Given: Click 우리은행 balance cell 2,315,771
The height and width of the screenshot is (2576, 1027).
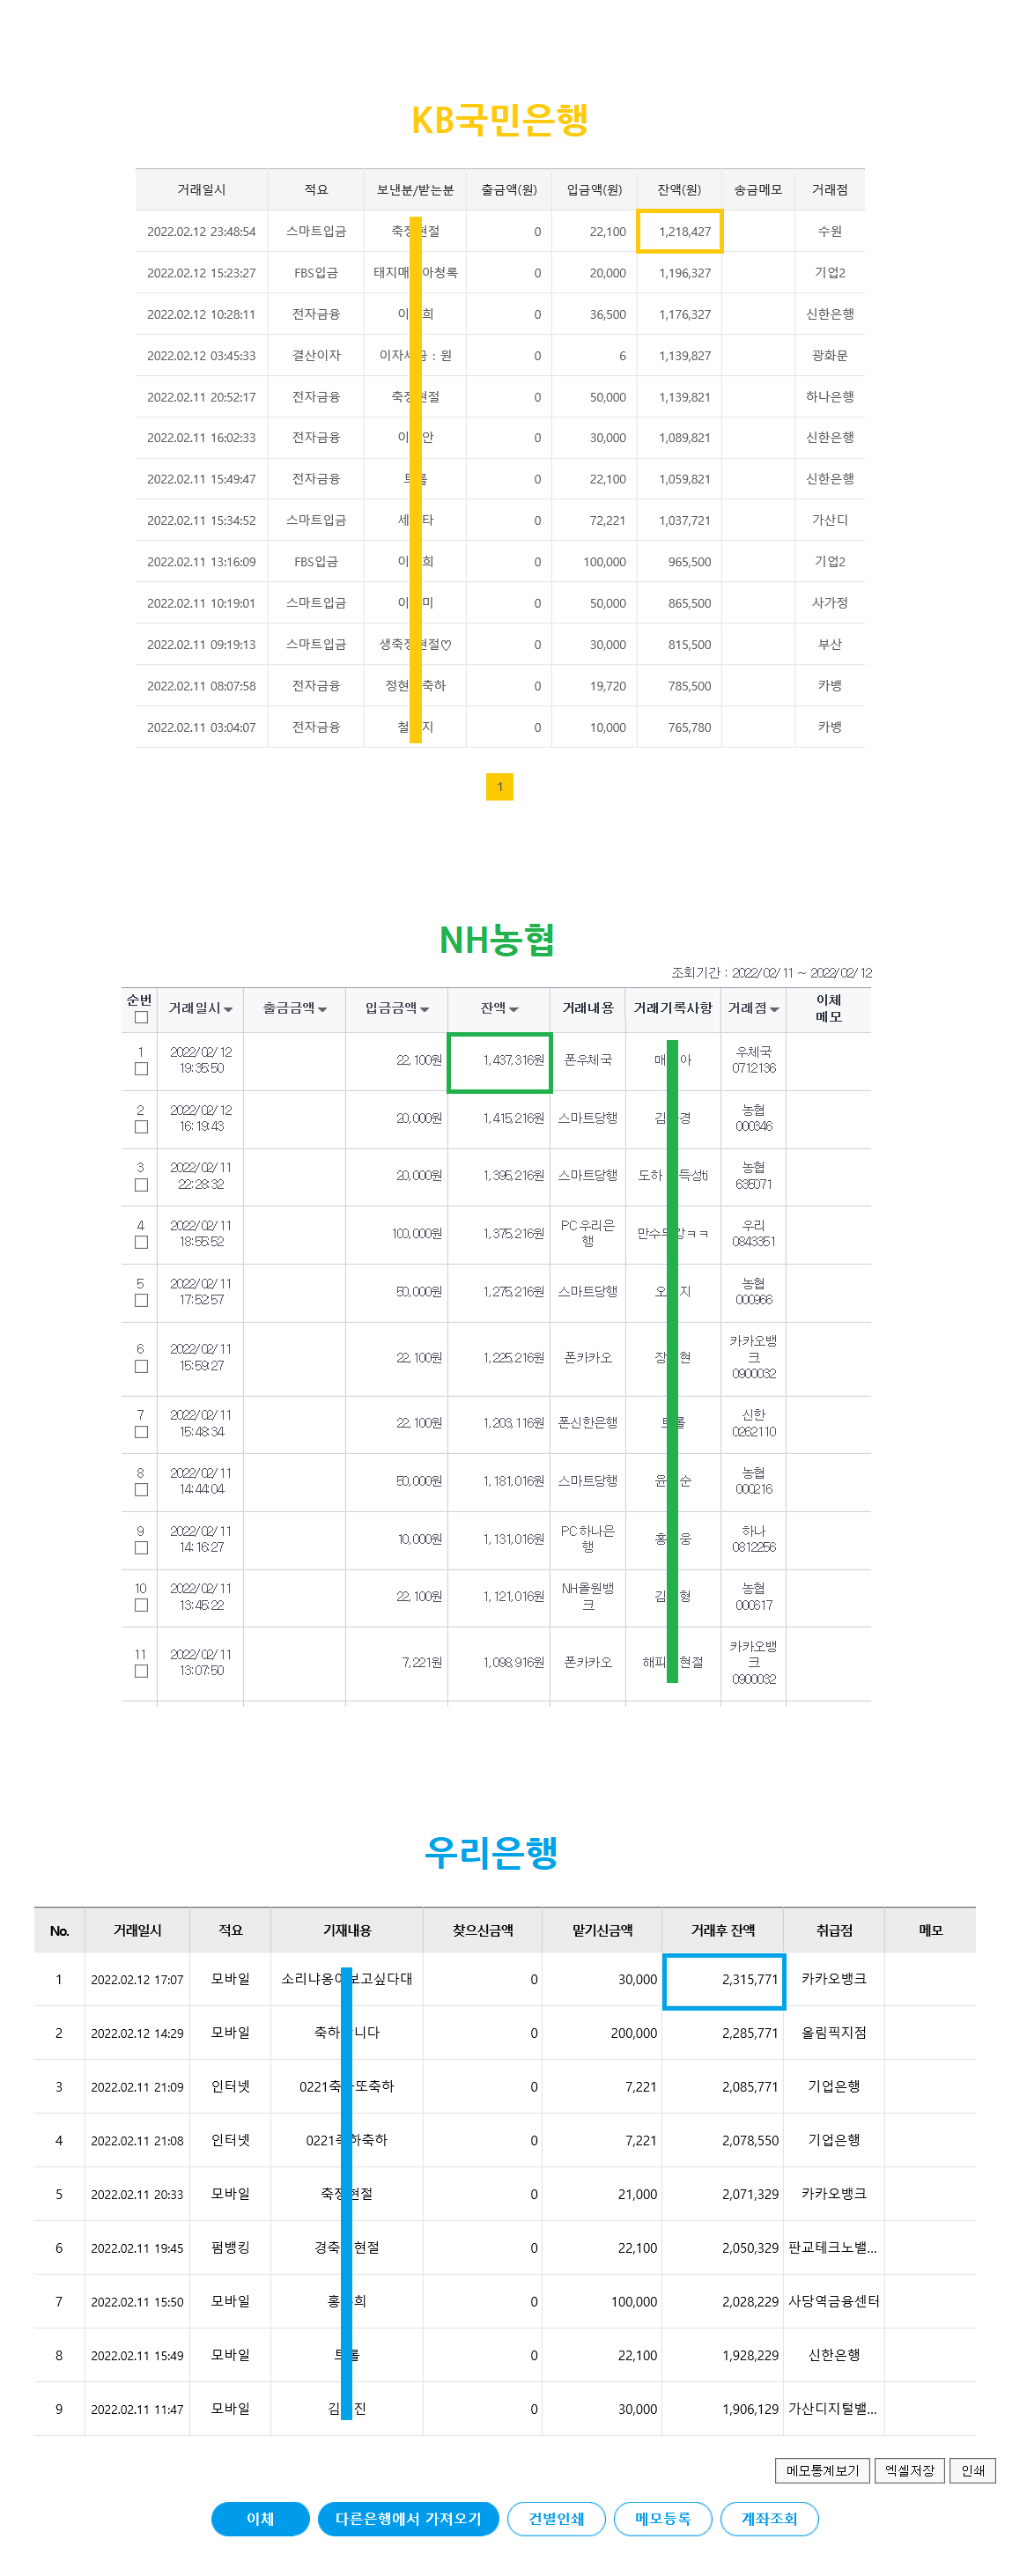Looking at the screenshot, I should [724, 1980].
